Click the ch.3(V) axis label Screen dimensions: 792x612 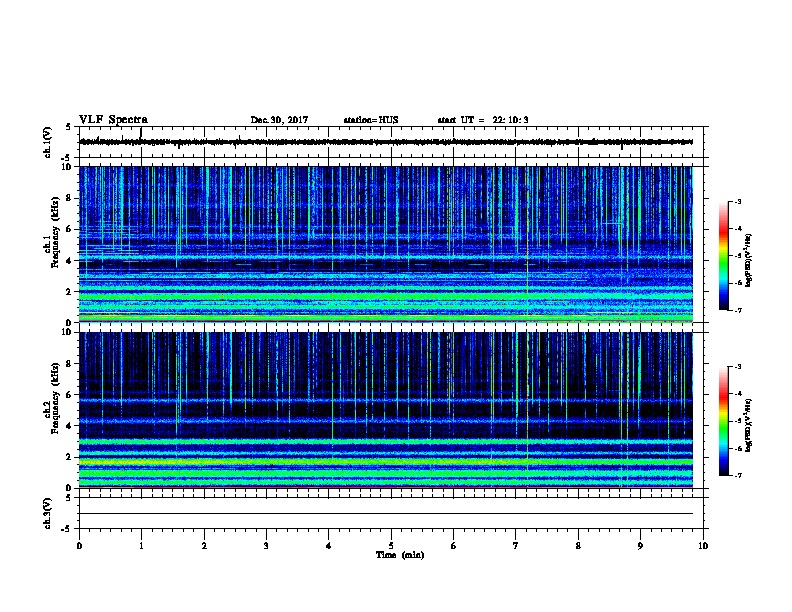47,513
